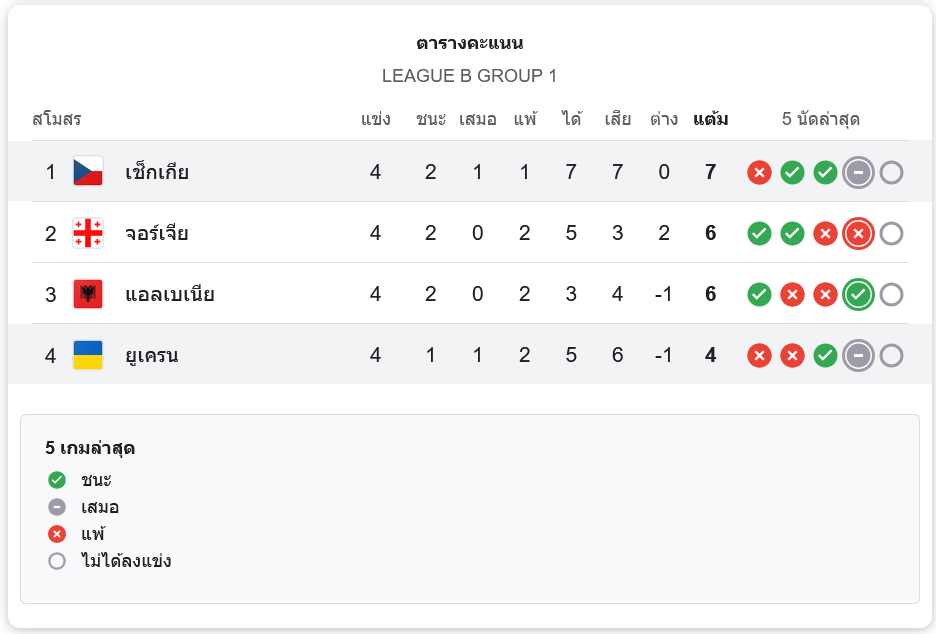Click the แต้ม points column header
Image resolution: width=936 pixels, height=634 pixels.
710,120
